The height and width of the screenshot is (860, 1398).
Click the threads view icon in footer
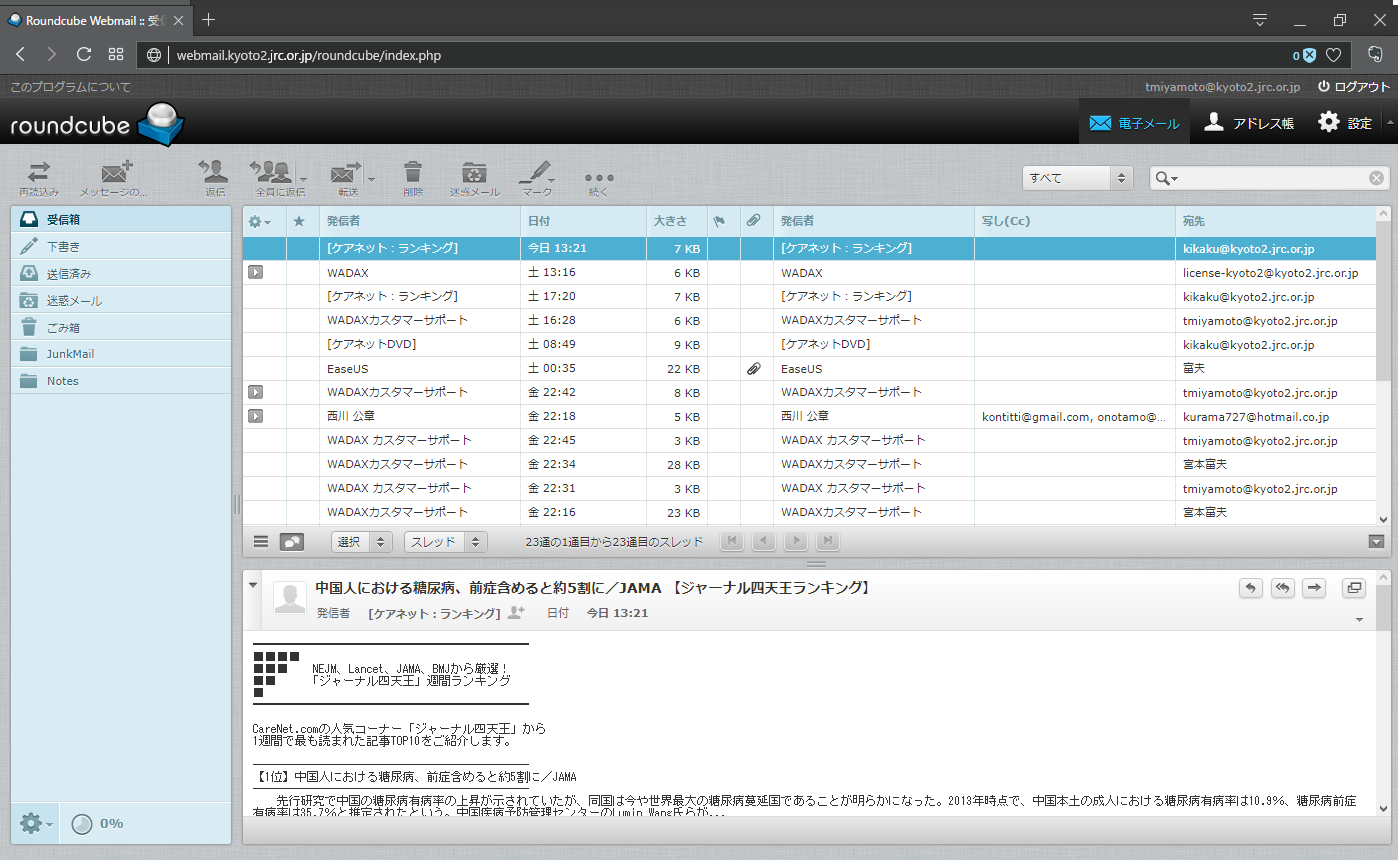pyautogui.click(x=291, y=542)
